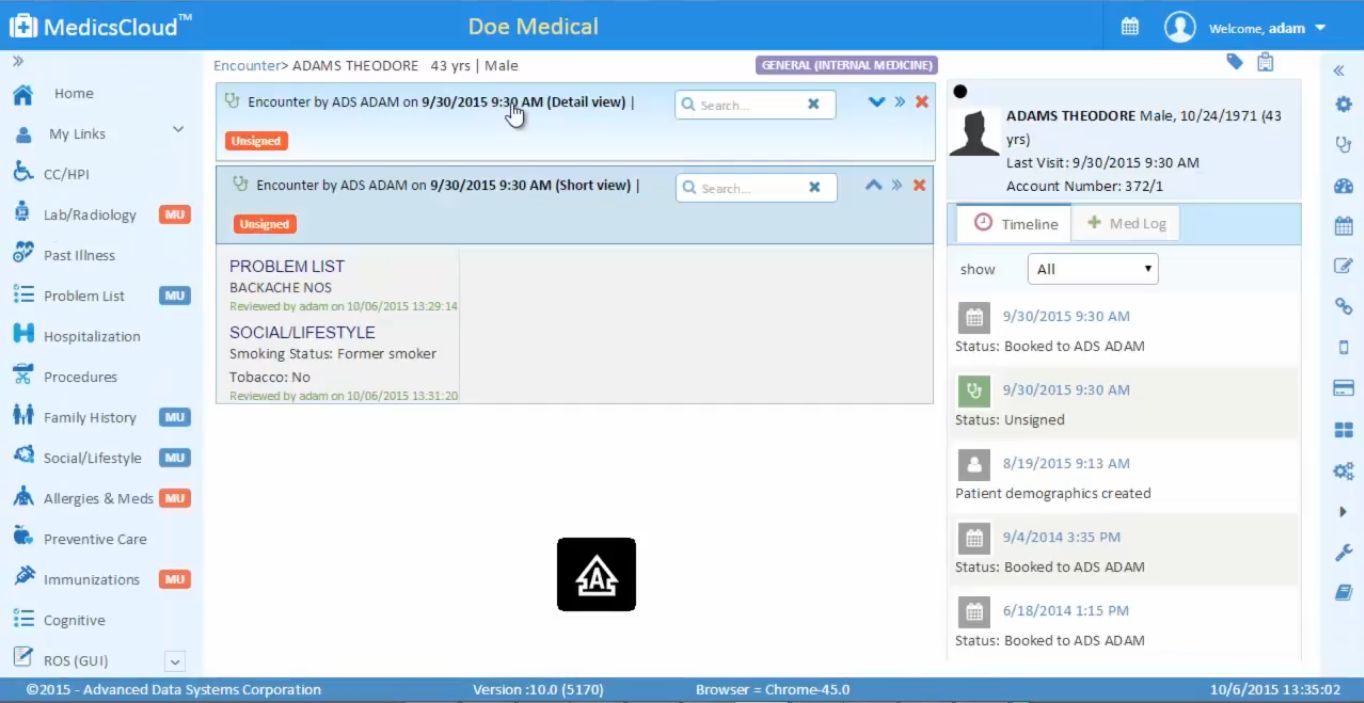Click General (Internal Medicine) specialty badge
1364x703 pixels.
click(x=846, y=66)
